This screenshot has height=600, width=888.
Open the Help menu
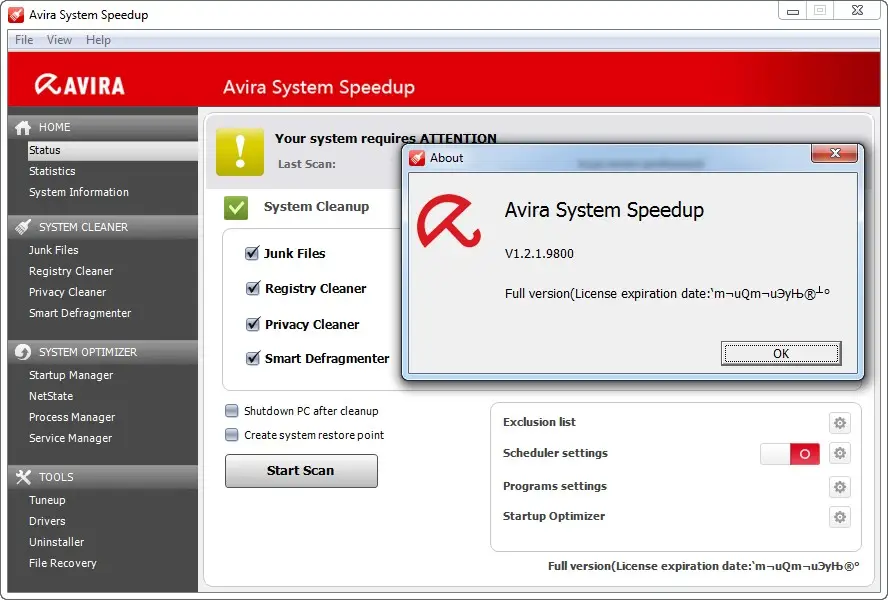click(99, 40)
